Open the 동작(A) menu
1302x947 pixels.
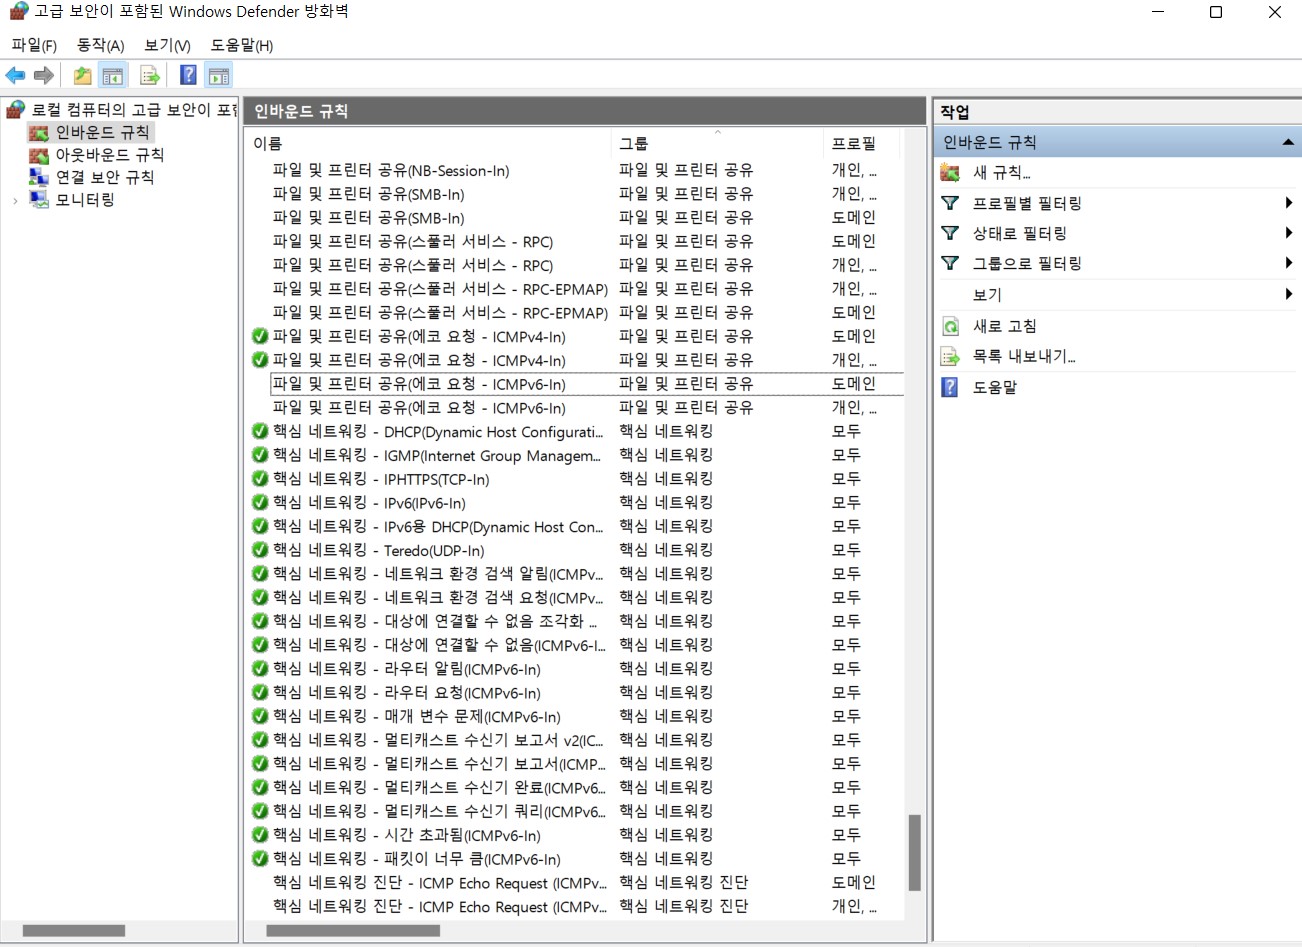[100, 45]
